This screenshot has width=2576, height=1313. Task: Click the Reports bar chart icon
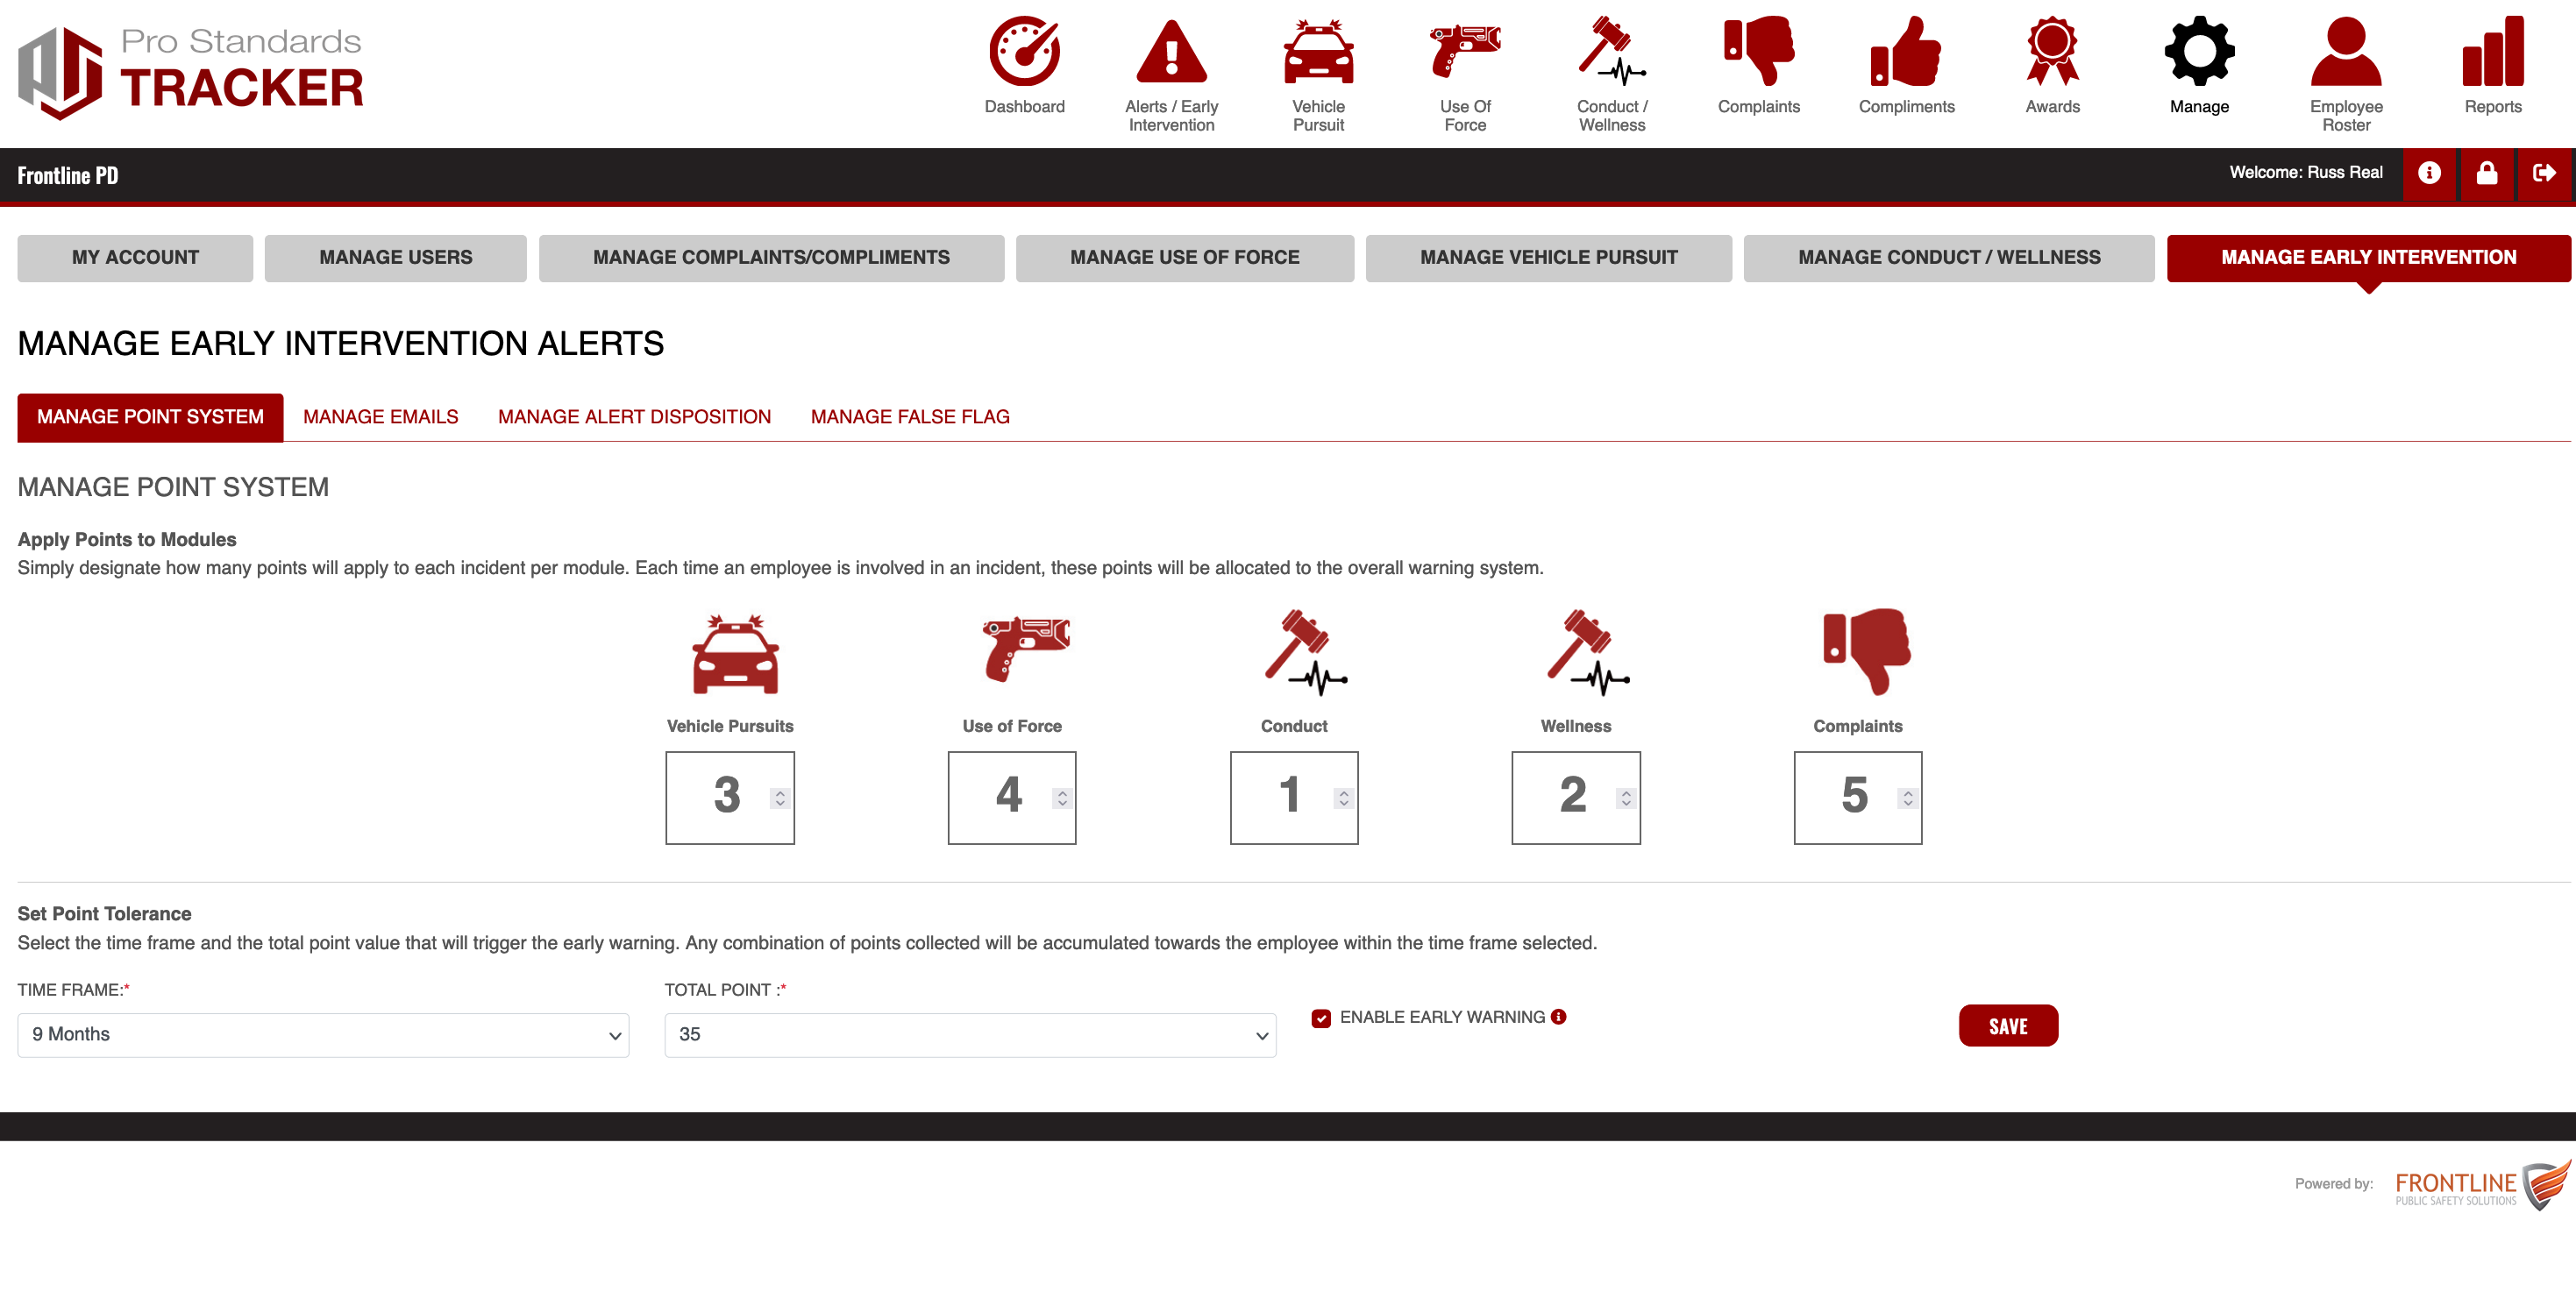(x=2492, y=51)
